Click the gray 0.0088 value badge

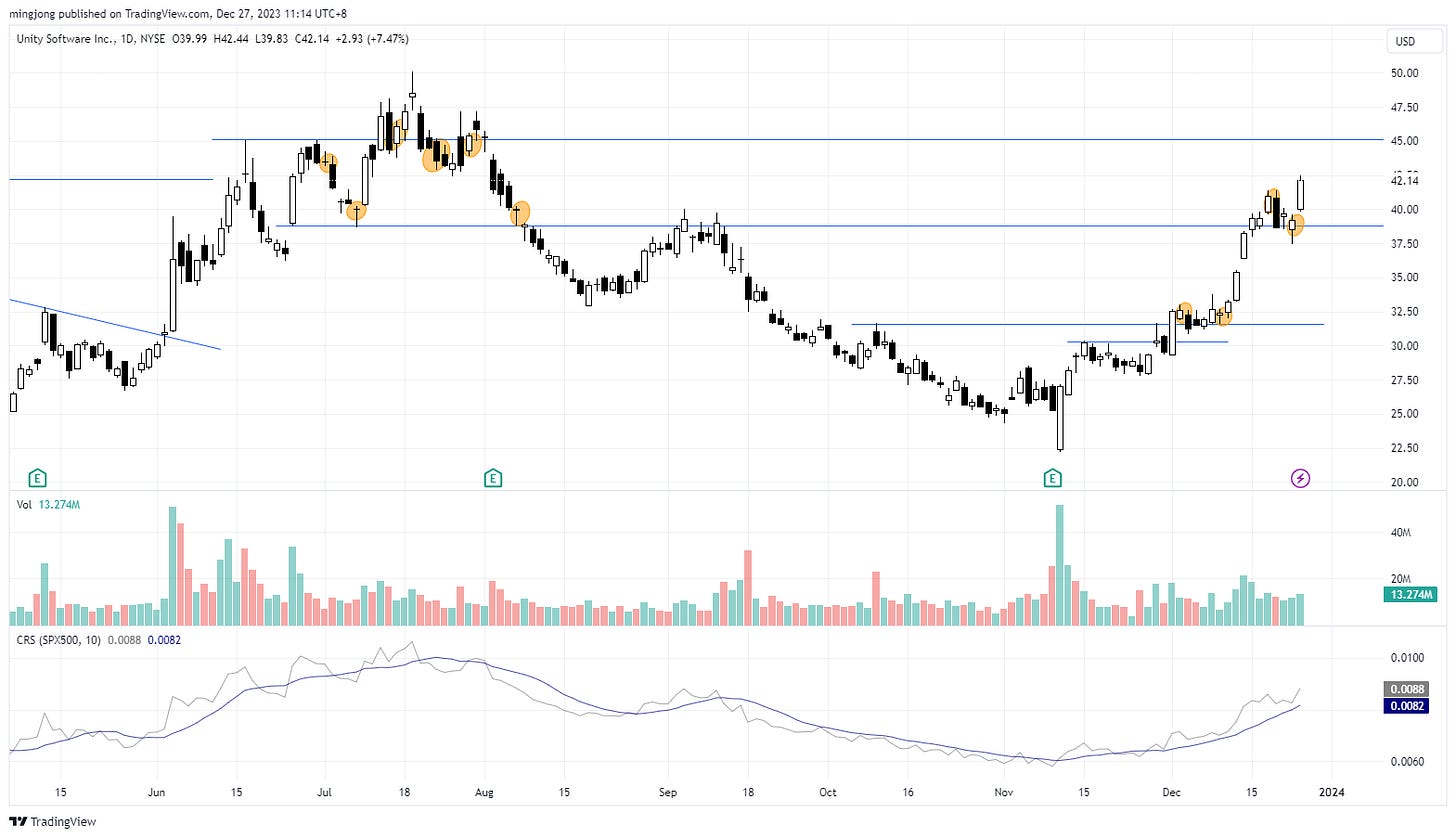tap(1404, 688)
